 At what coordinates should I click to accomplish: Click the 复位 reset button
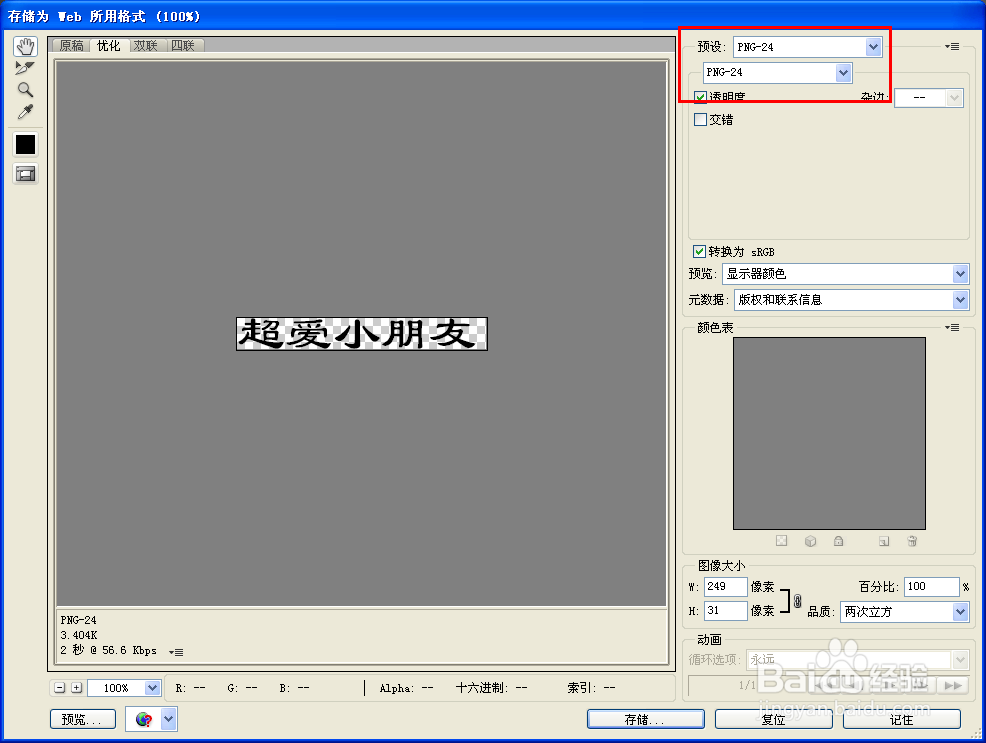[x=773, y=719]
